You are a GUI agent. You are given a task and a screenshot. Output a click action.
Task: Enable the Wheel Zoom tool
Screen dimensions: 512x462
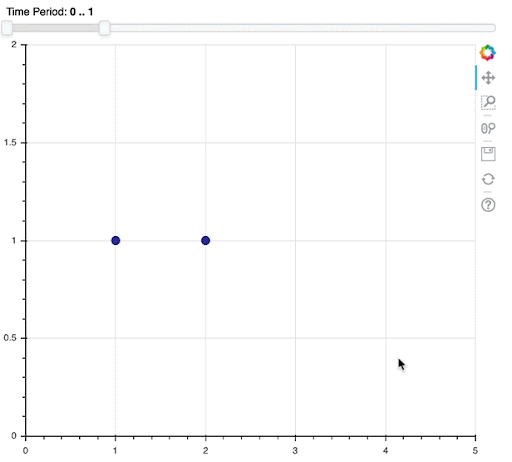pos(488,128)
